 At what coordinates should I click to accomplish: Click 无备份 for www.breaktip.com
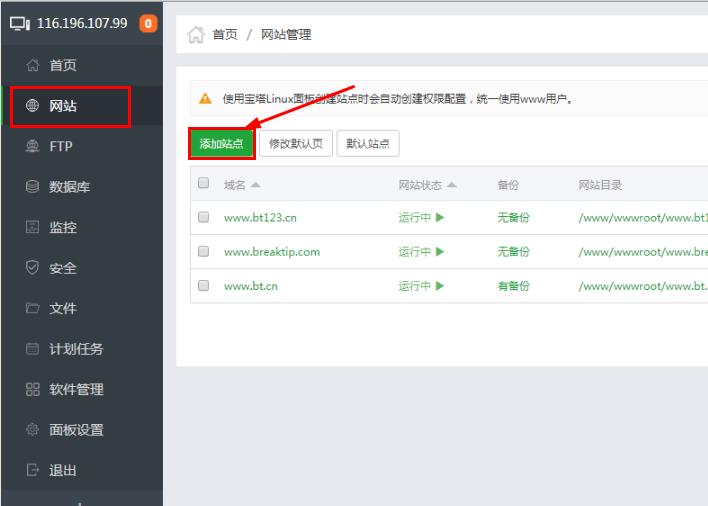513,252
